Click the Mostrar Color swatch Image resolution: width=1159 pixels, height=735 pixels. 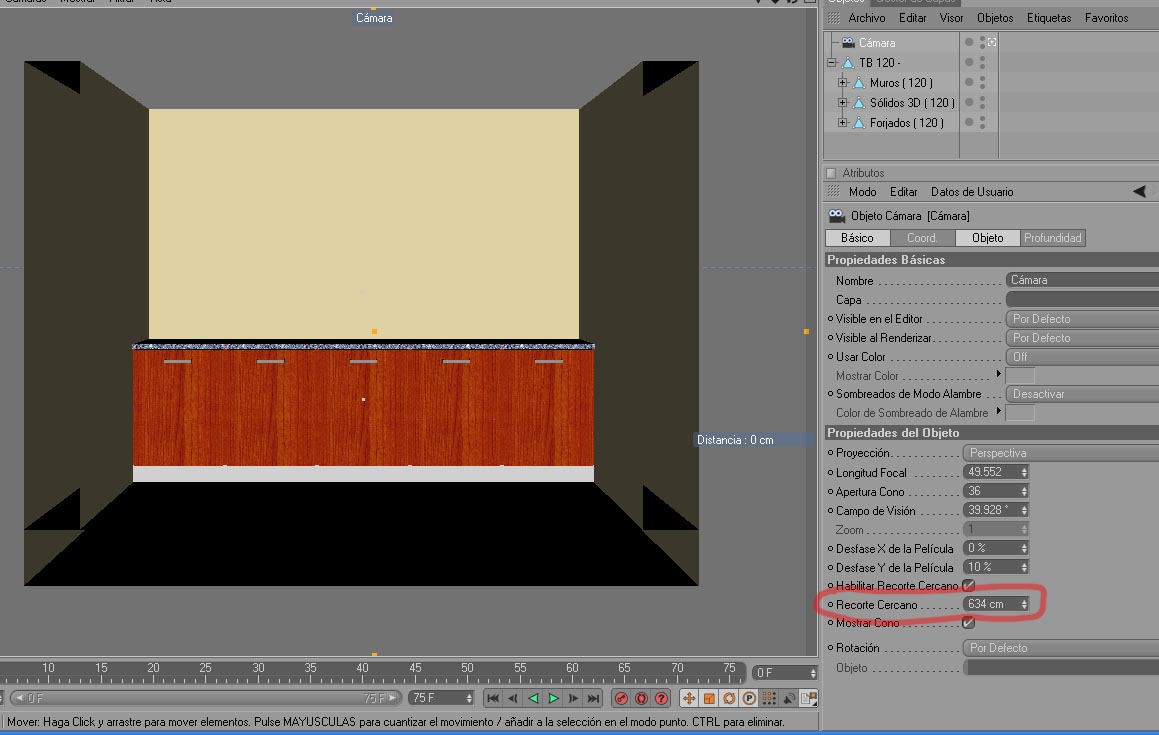tap(1020, 376)
